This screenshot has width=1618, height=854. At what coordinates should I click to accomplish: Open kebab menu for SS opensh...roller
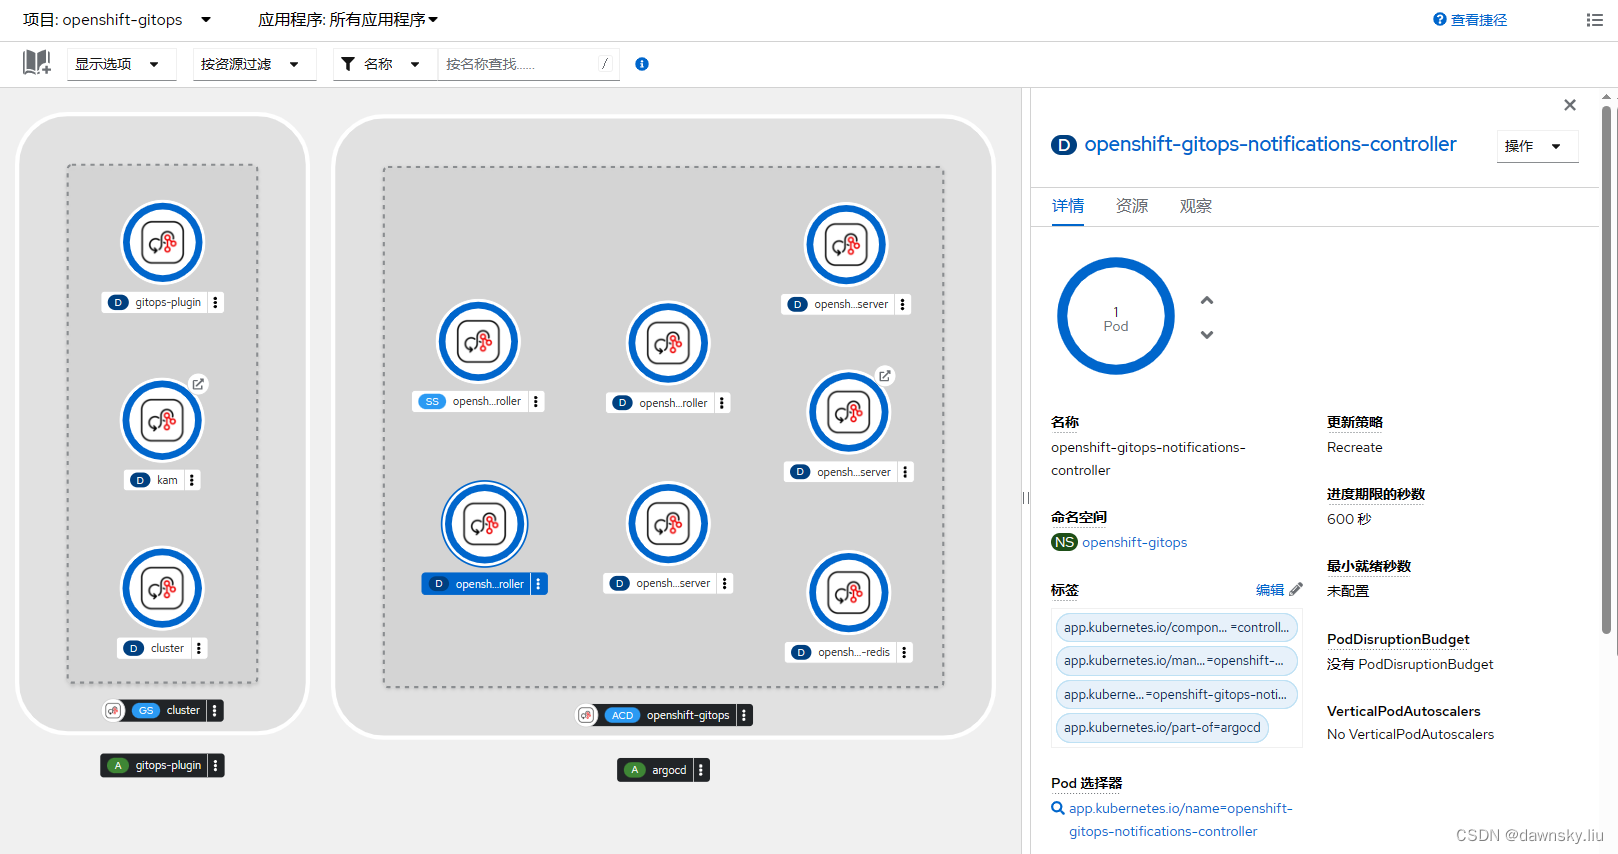536,401
